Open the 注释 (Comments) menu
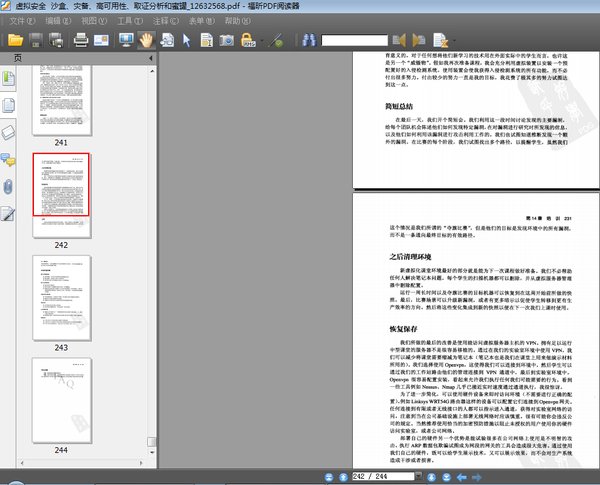Image resolution: width=600 pixels, height=485 pixels. point(165,21)
